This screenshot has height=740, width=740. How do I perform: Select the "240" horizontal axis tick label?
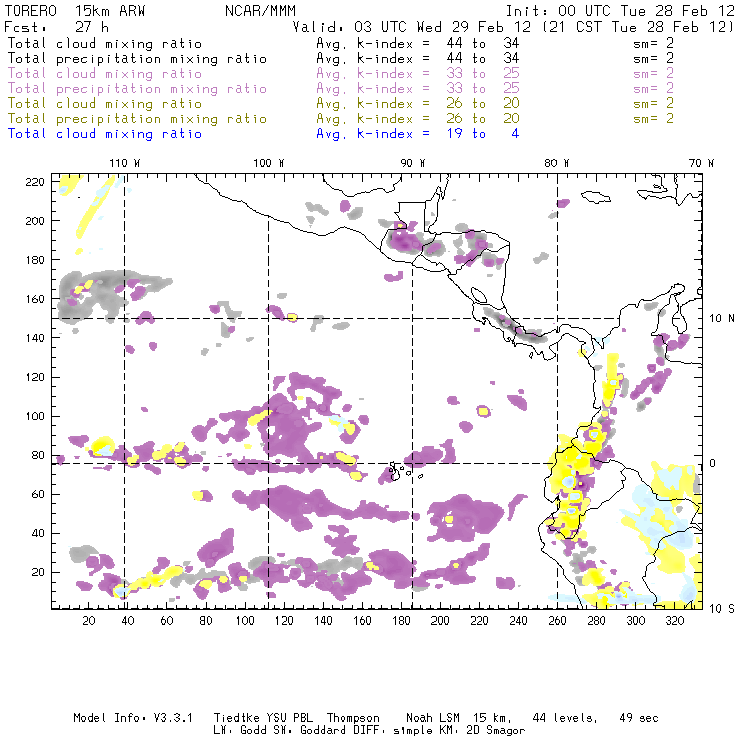pyautogui.click(x=518, y=621)
